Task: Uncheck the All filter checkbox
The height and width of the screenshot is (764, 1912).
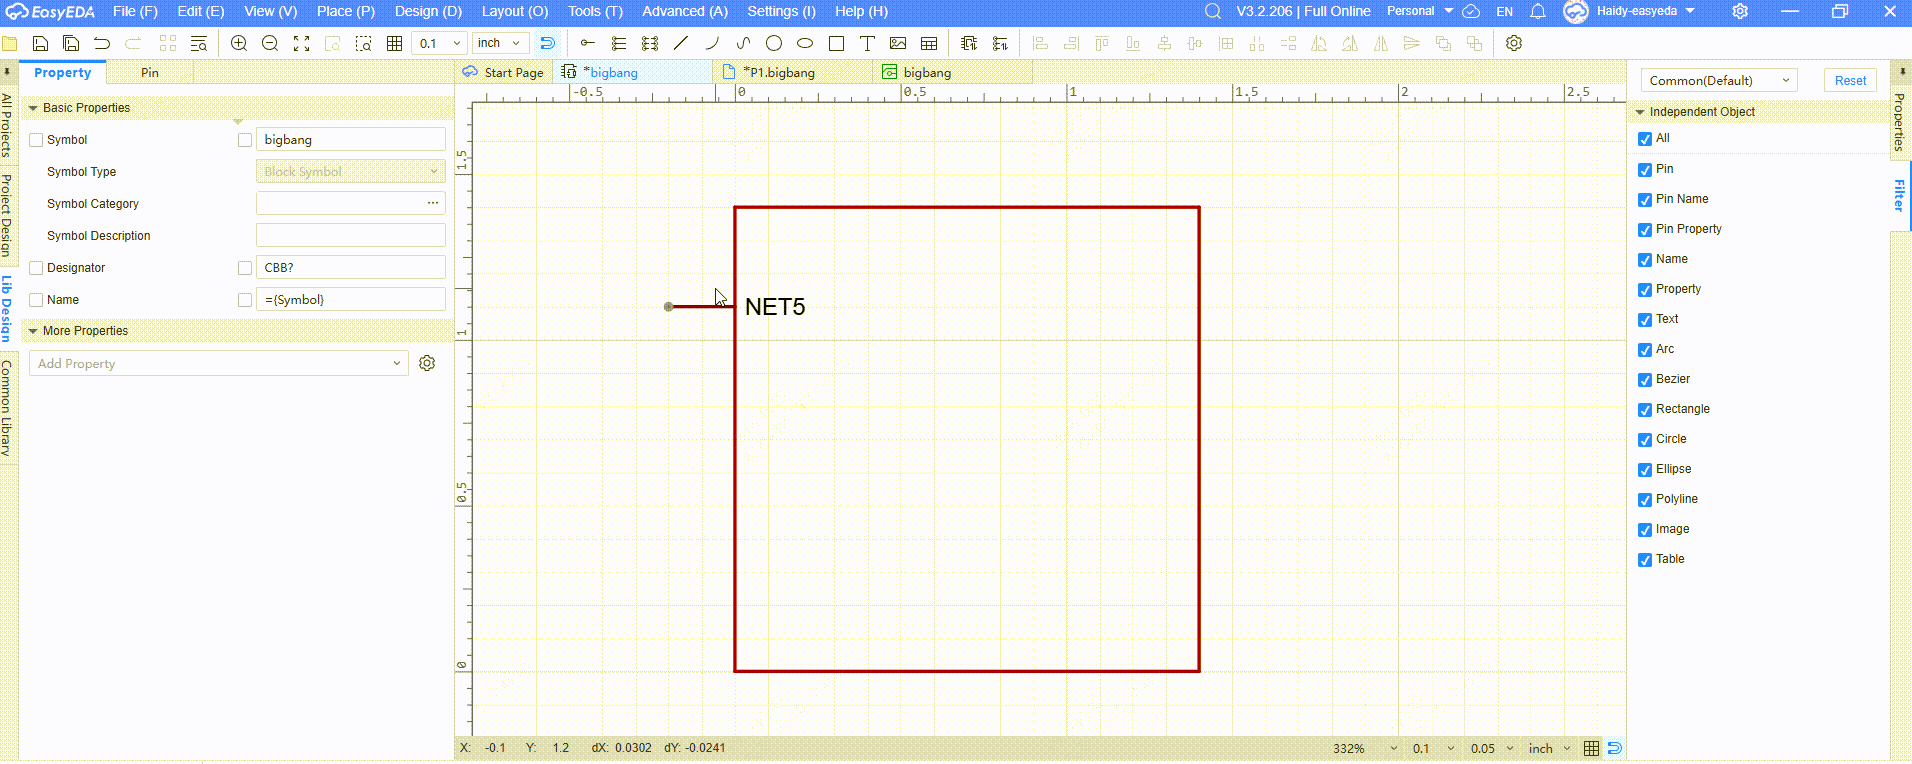Action: pos(1645,139)
